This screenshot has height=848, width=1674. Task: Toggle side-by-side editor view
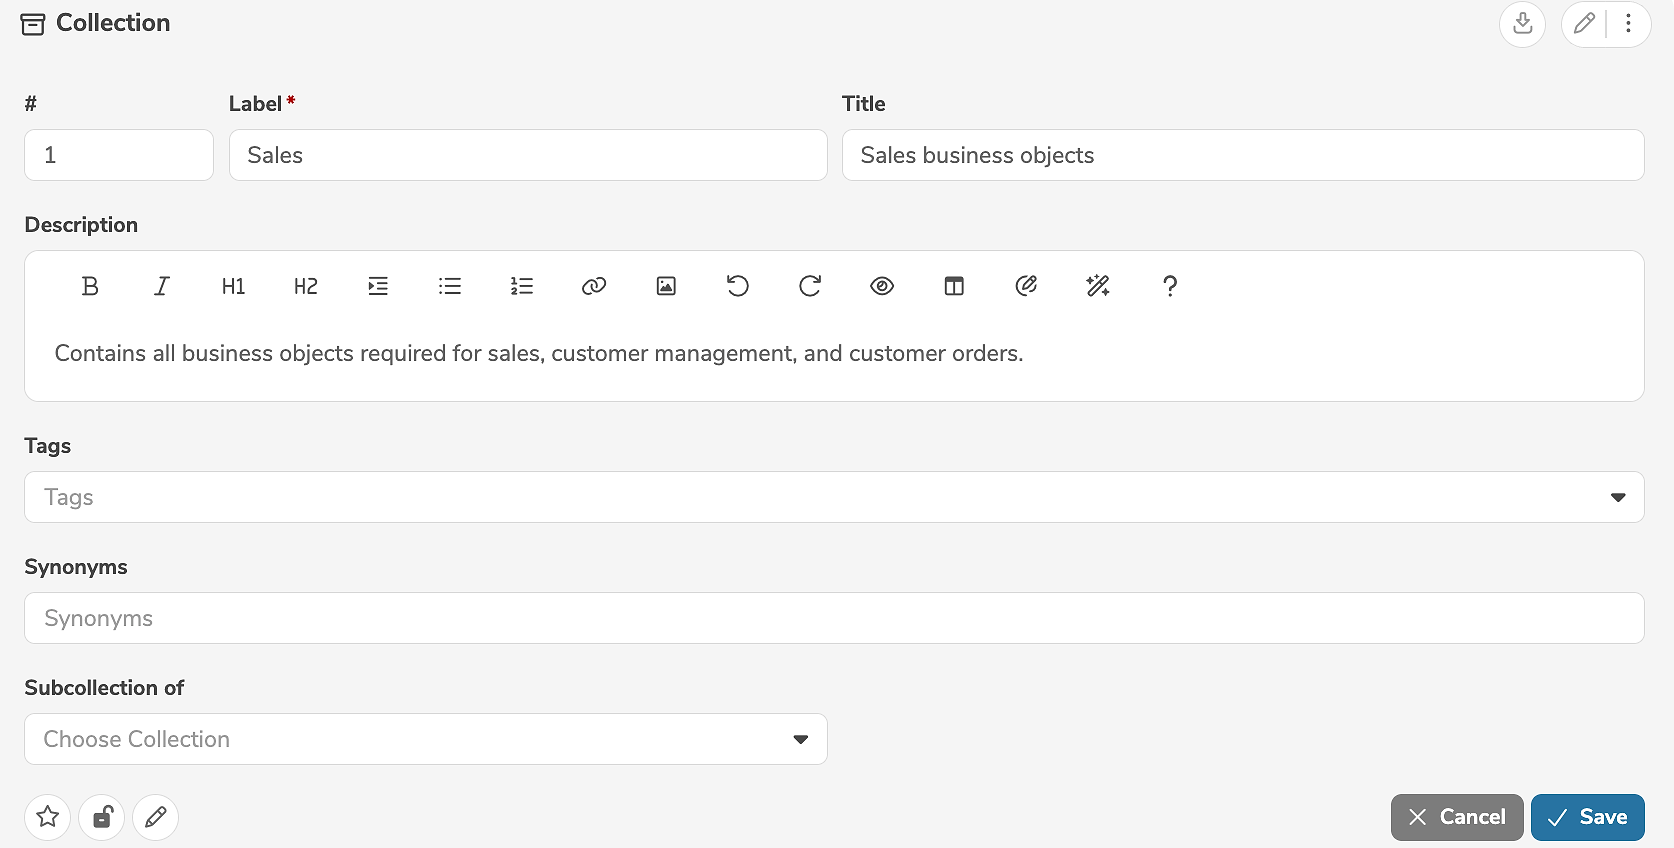954,287
